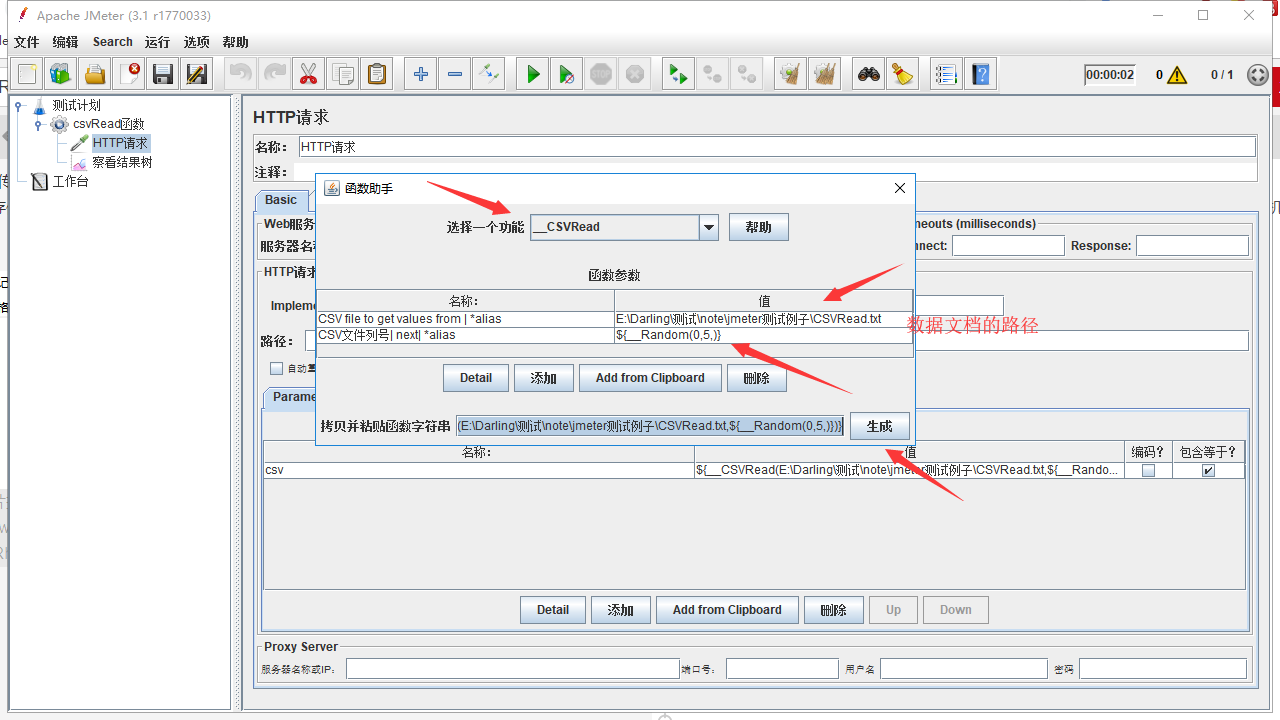Click the Redo arrow icon
This screenshot has height=720, width=1280.
(275, 74)
